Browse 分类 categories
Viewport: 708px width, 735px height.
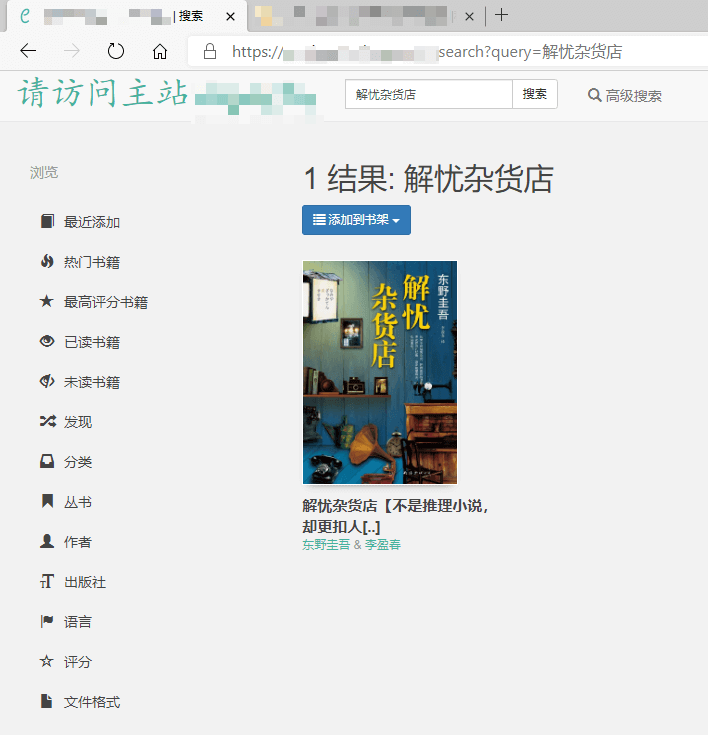coord(78,462)
